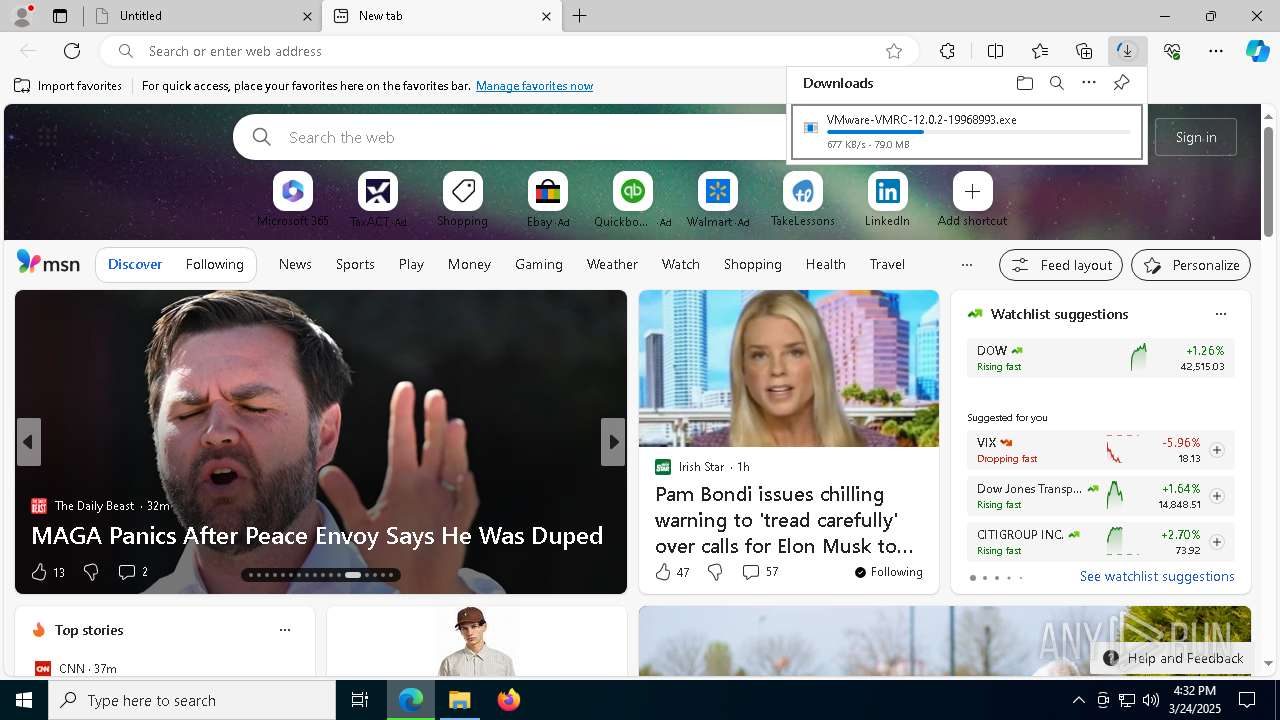1280x720 pixels.
Task: Switch to the Untitled tab
Action: pos(200,16)
